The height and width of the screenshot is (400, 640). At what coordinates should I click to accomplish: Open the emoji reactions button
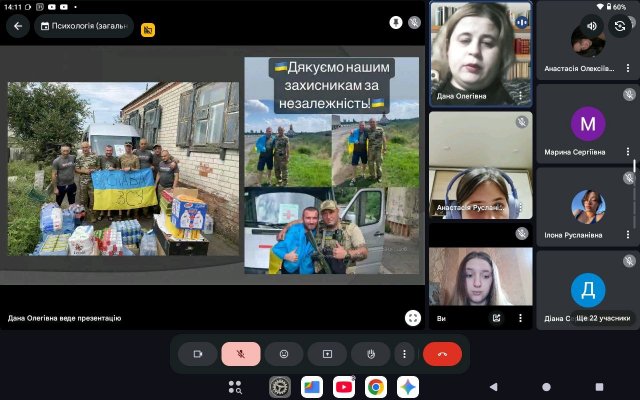point(284,354)
